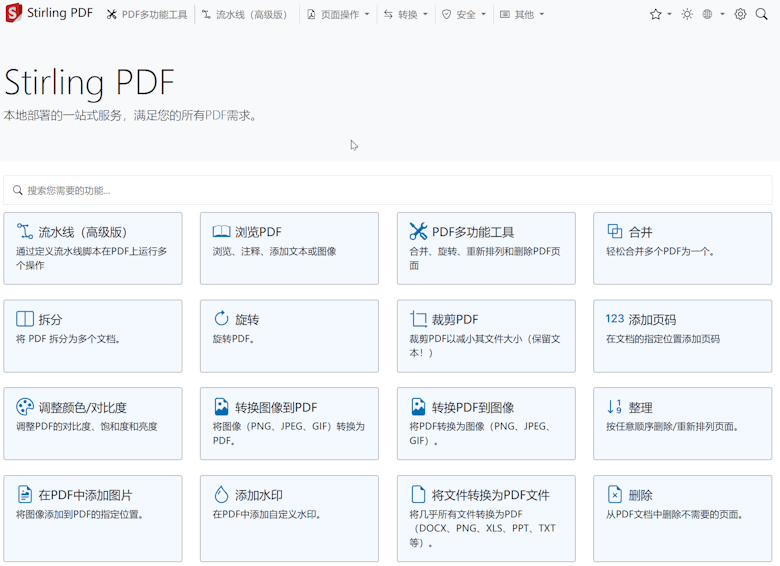Click the 将文件转换为PDF文件 file icon
The height and width of the screenshot is (566, 780).
pyautogui.click(x=418, y=494)
